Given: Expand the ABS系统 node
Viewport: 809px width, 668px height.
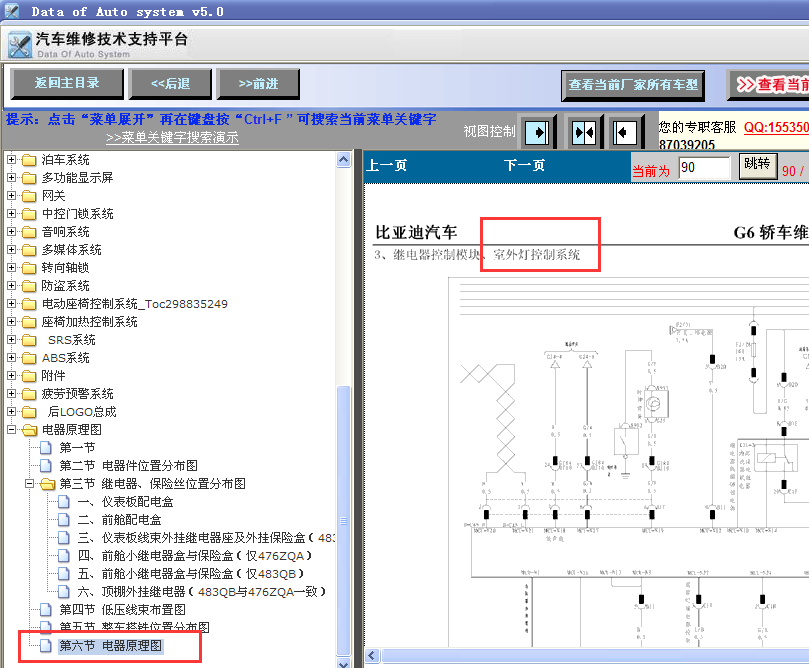Looking at the screenshot, I should tap(11, 357).
